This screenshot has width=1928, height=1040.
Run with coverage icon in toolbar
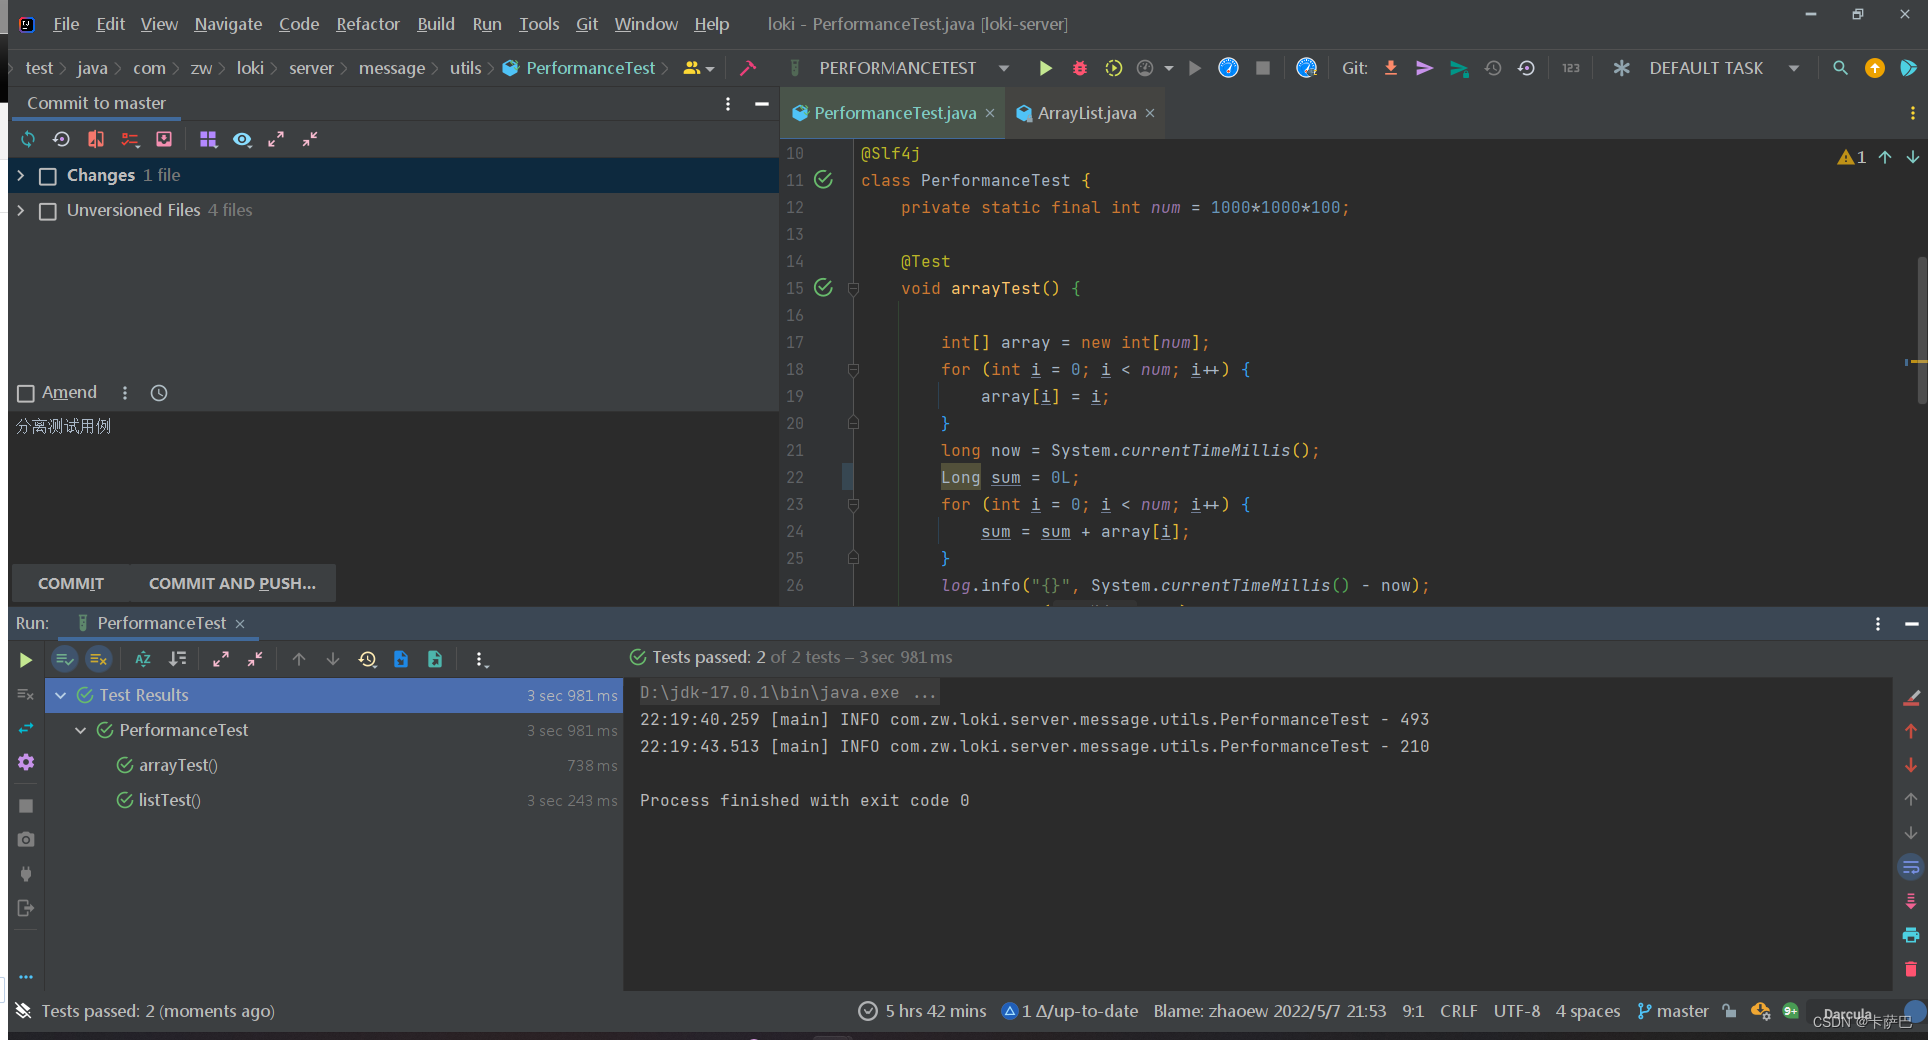(x=1113, y=68)
